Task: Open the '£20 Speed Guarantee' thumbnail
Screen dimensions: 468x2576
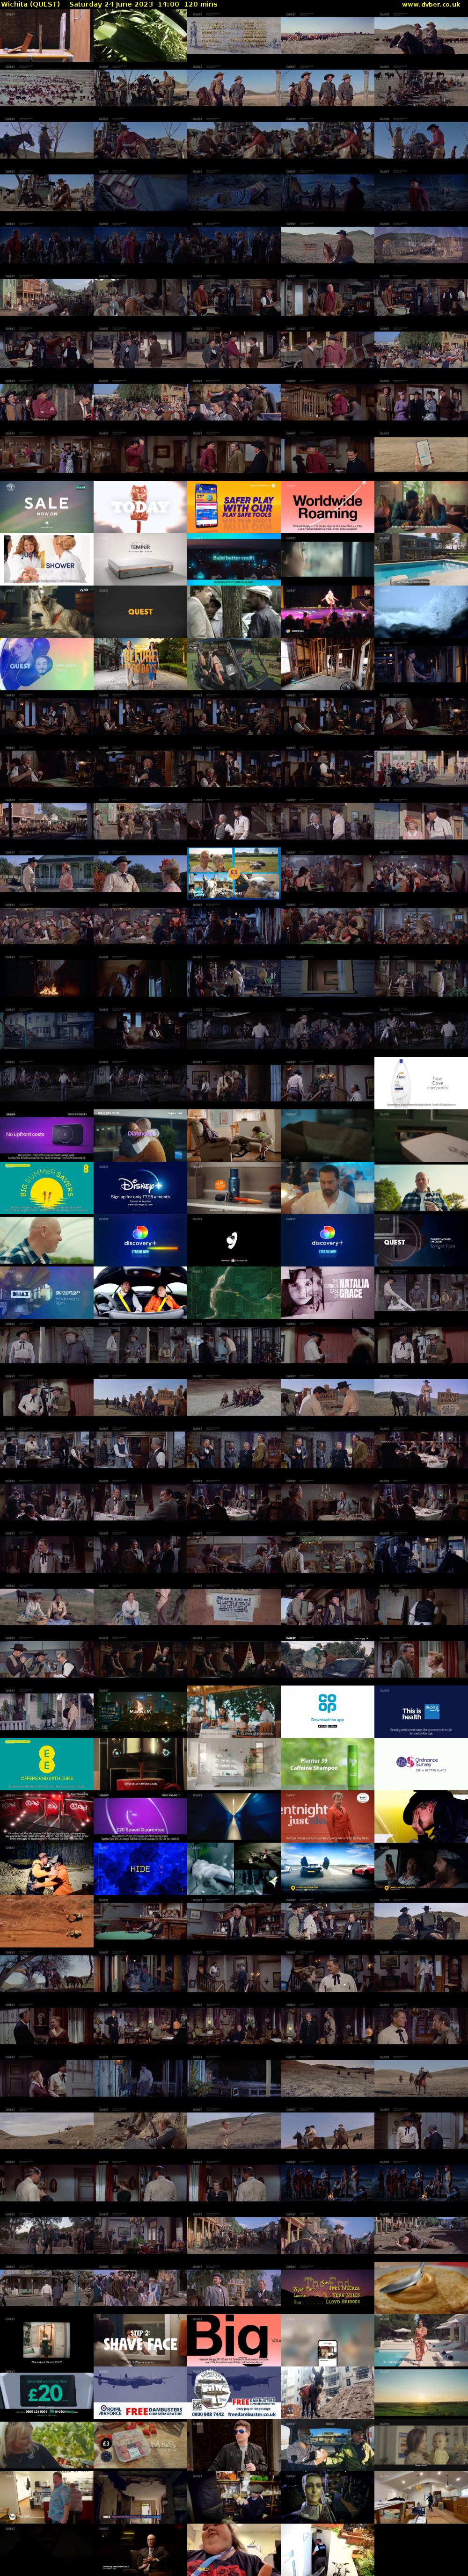Action: (x=140, y=1817)
